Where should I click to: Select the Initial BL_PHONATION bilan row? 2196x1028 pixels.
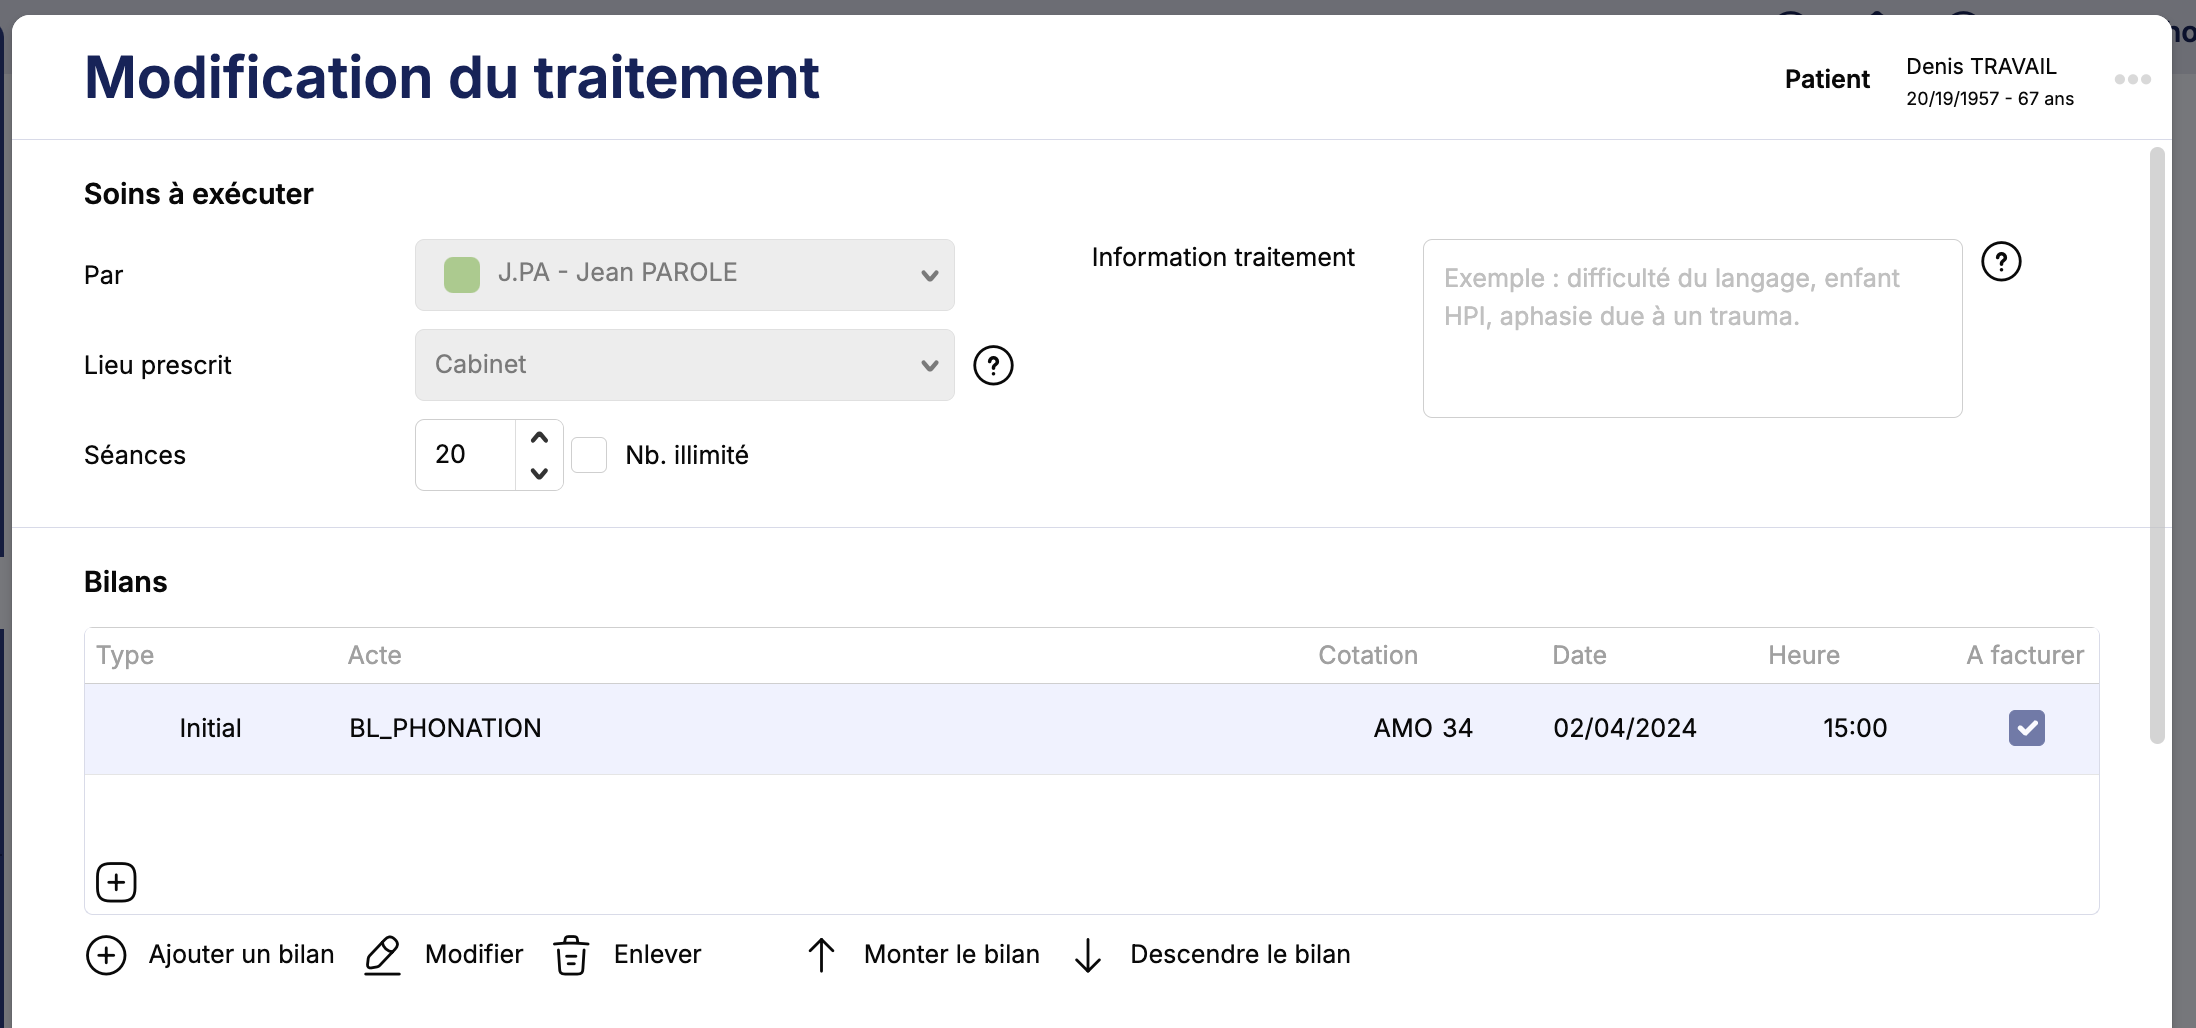point(800,729)
